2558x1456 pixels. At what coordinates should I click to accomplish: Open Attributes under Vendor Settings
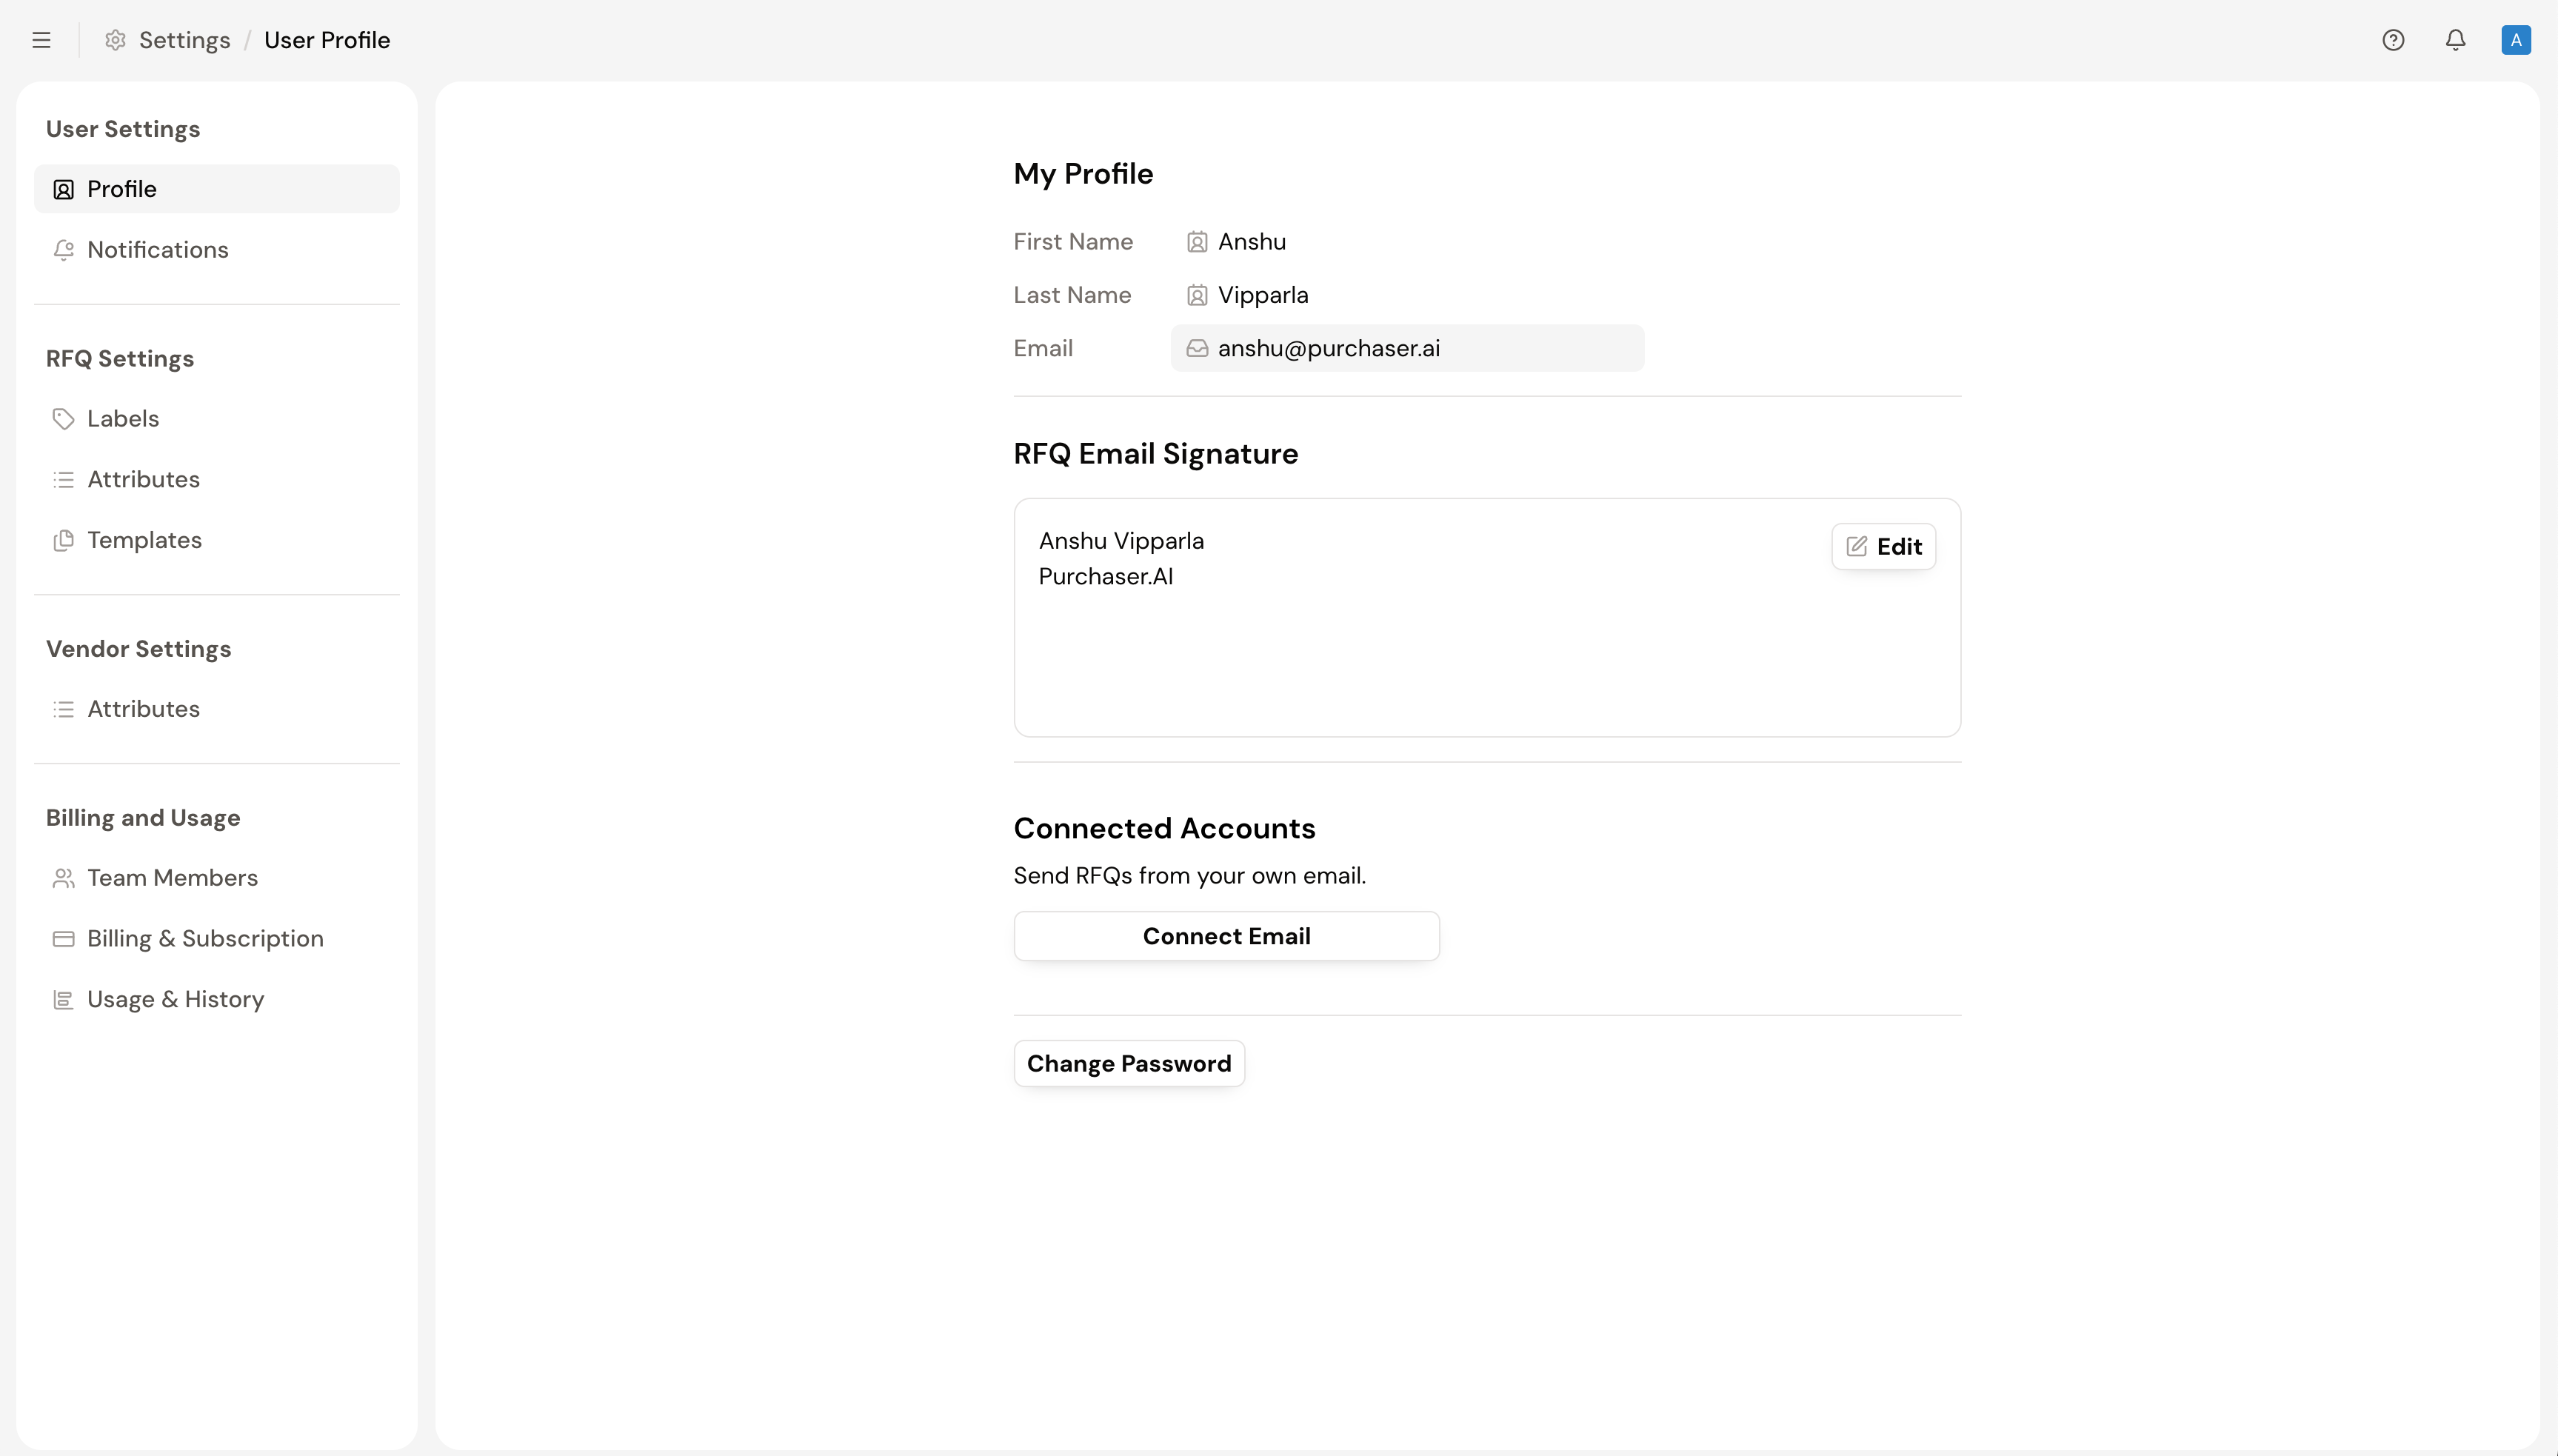click(x=143, y=709)
